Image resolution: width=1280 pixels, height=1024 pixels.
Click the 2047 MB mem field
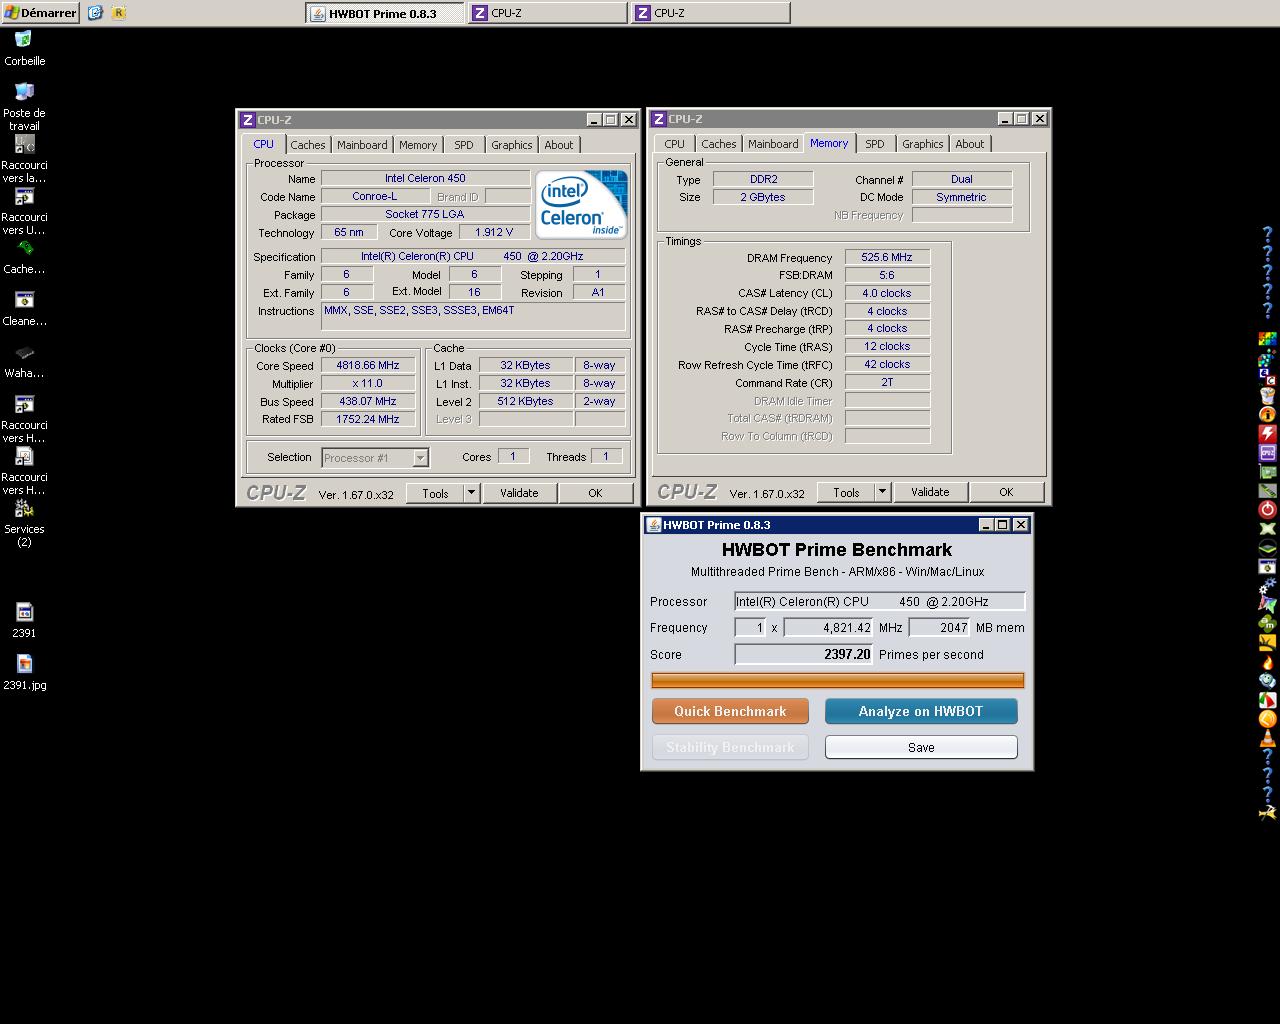point(939,628)
